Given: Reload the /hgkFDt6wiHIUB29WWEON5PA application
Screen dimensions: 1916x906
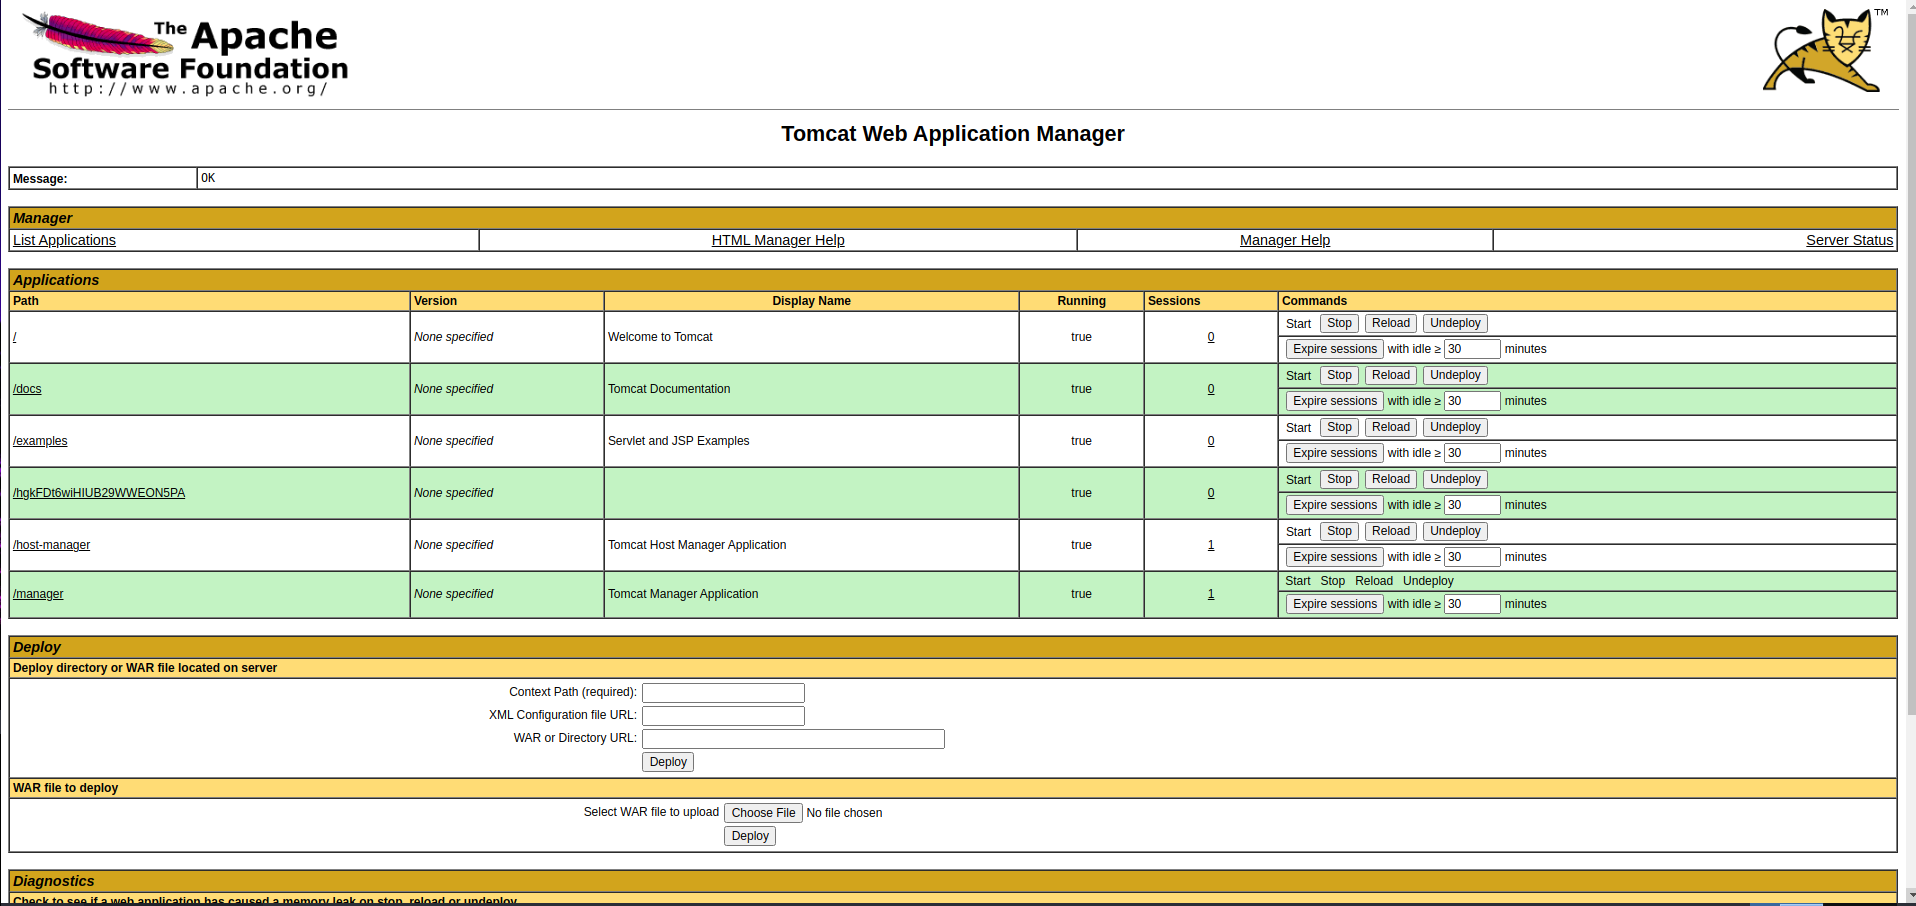Looking at the screenshot, I should [1390, 479].
